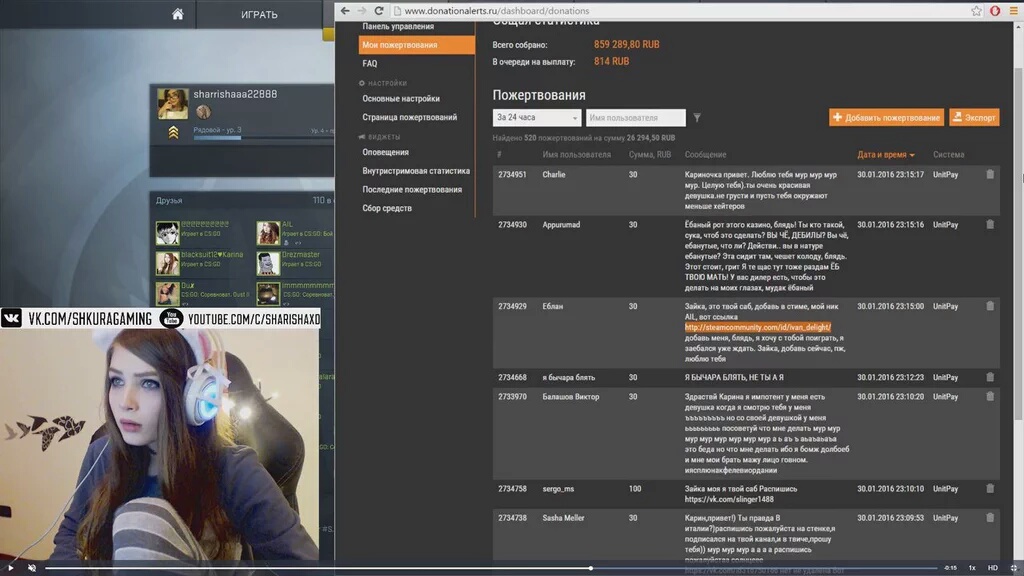Image resolution: width=1024 pixels, height=576 pixels.
Task: Click the page vertical scrollbar
Action: click(1019, 242)
